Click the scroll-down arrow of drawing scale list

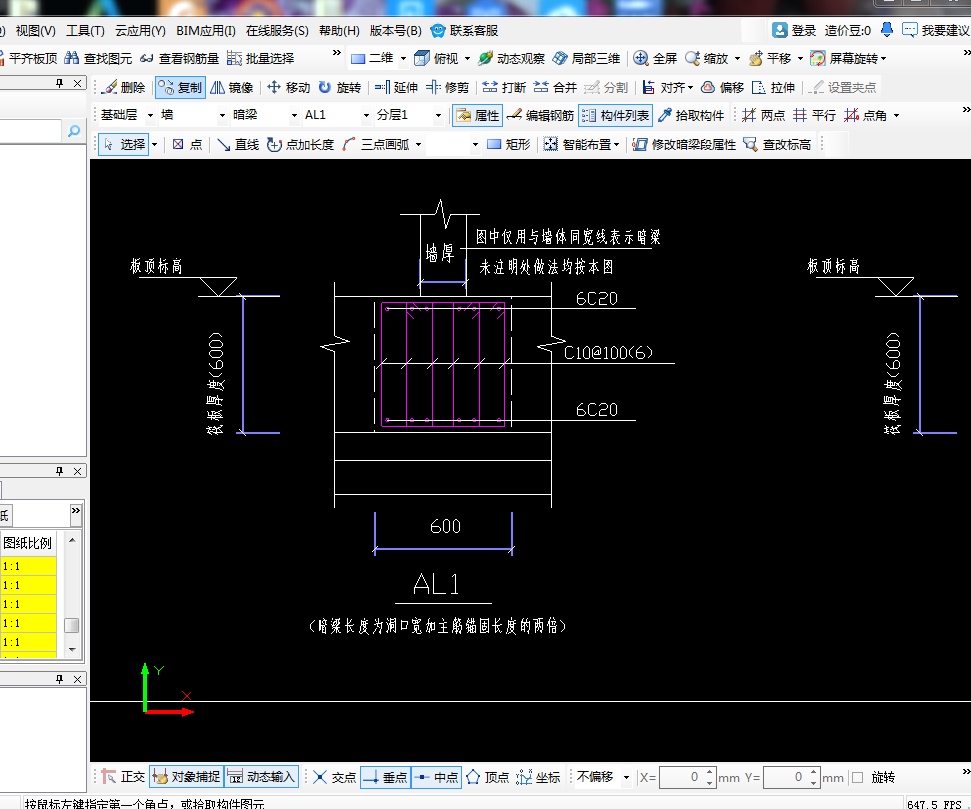(72, 649)
